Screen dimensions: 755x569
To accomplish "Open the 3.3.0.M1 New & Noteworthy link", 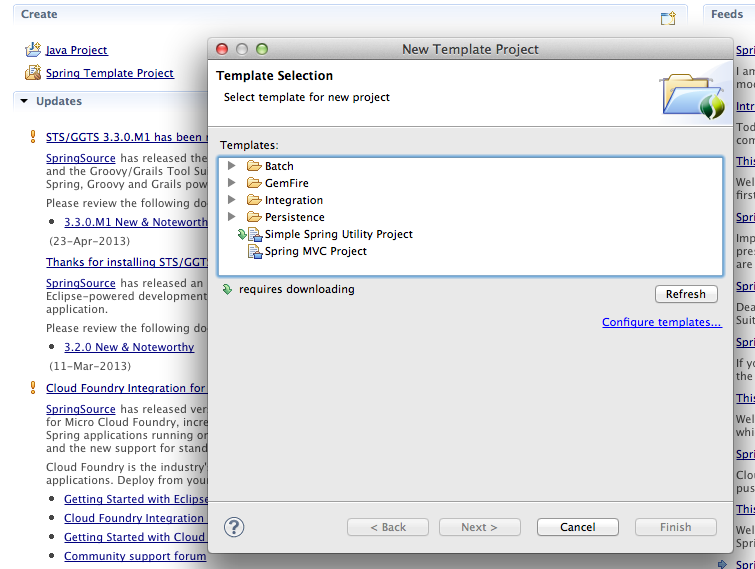I will (x=136, y=222).
